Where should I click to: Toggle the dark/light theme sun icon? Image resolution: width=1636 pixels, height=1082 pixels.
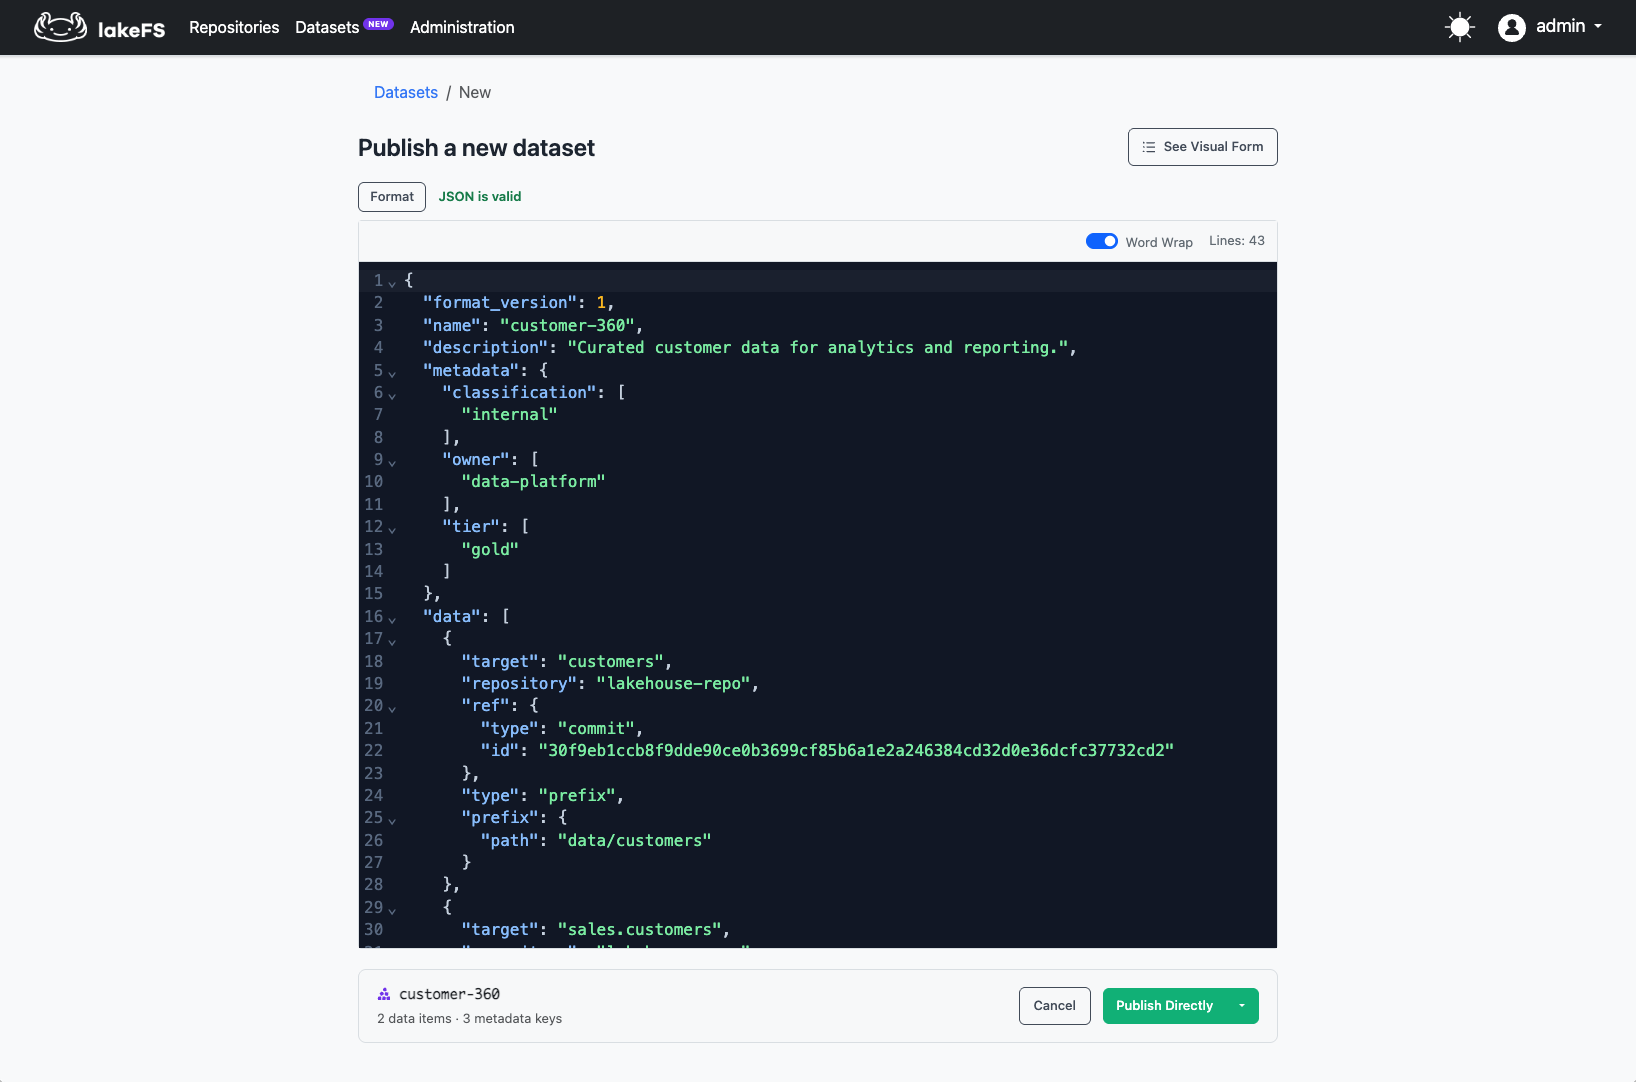coord(1460,27)
